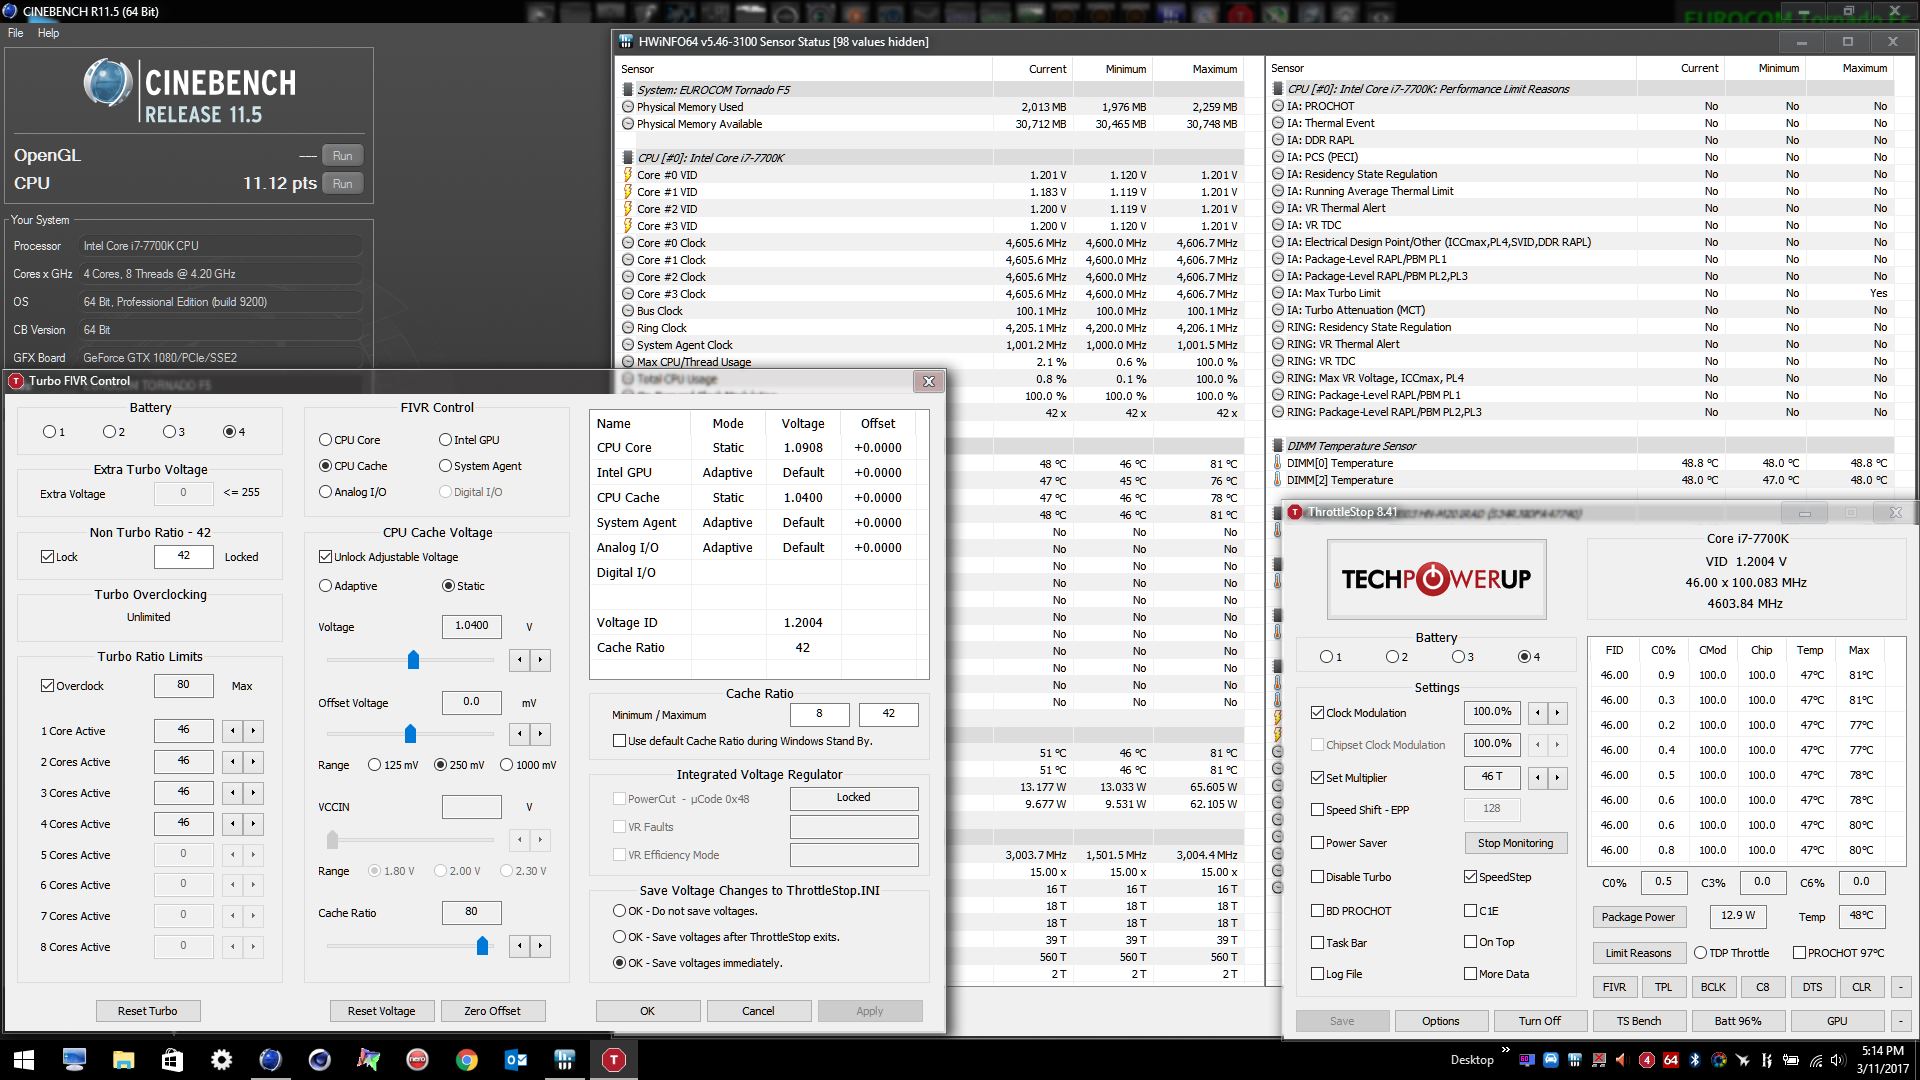
Task: Adjust the CPU Cache Voltage slider handle
Action: [x=413, y=660]
